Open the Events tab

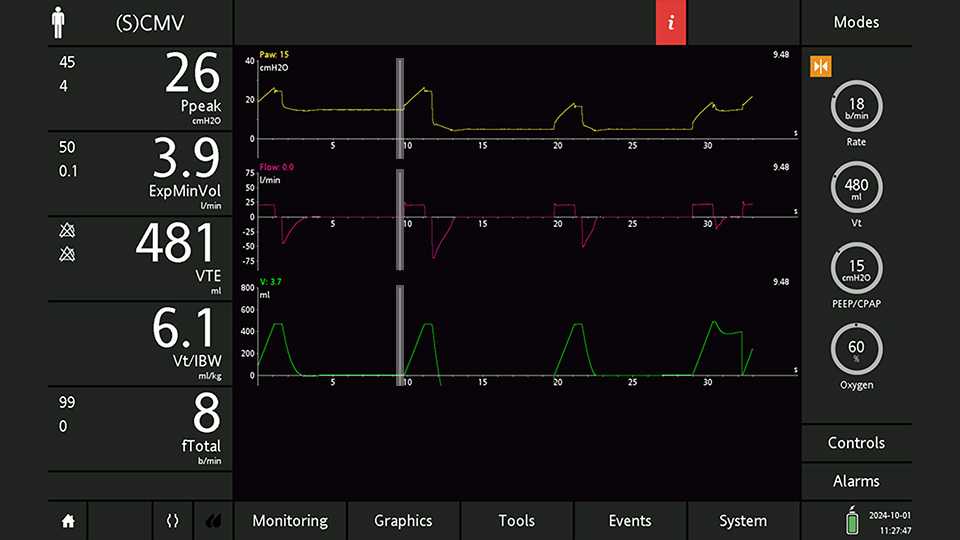(630, 521)
